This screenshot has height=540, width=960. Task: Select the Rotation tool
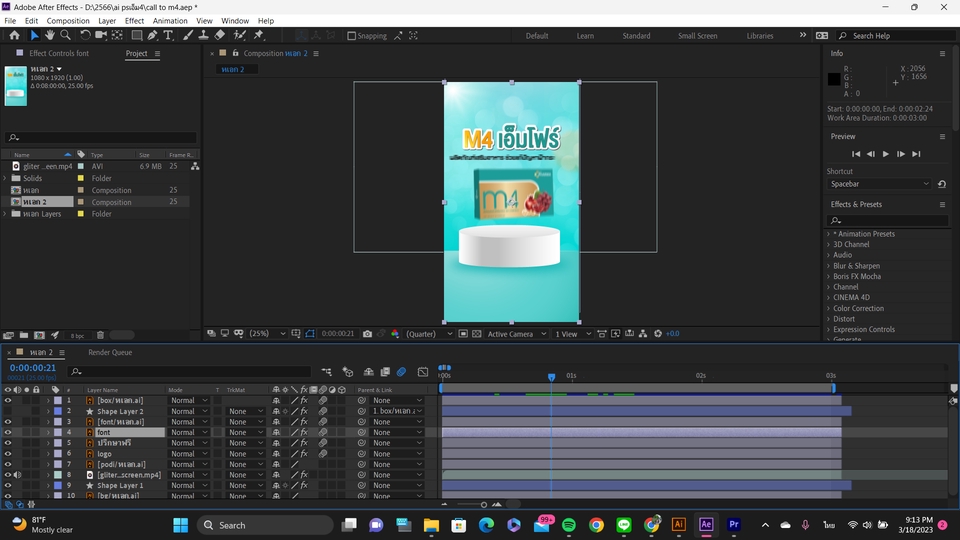(85, 36)
